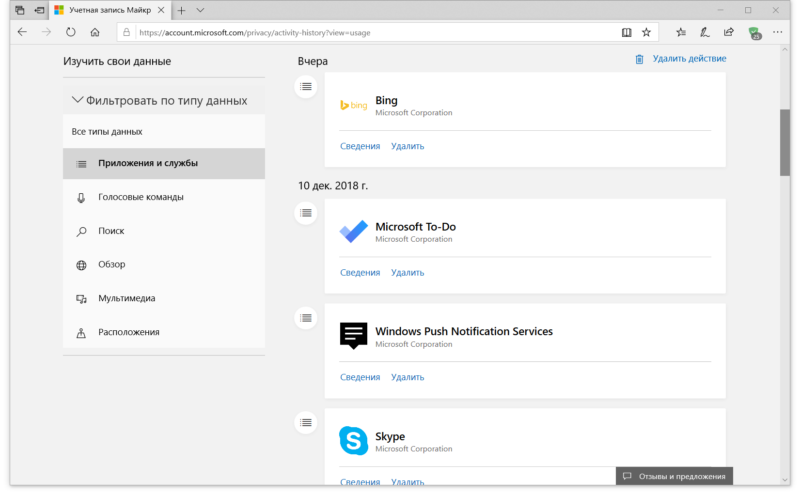
Task: Select Голосовые команды filter
Action: [164, 197]
